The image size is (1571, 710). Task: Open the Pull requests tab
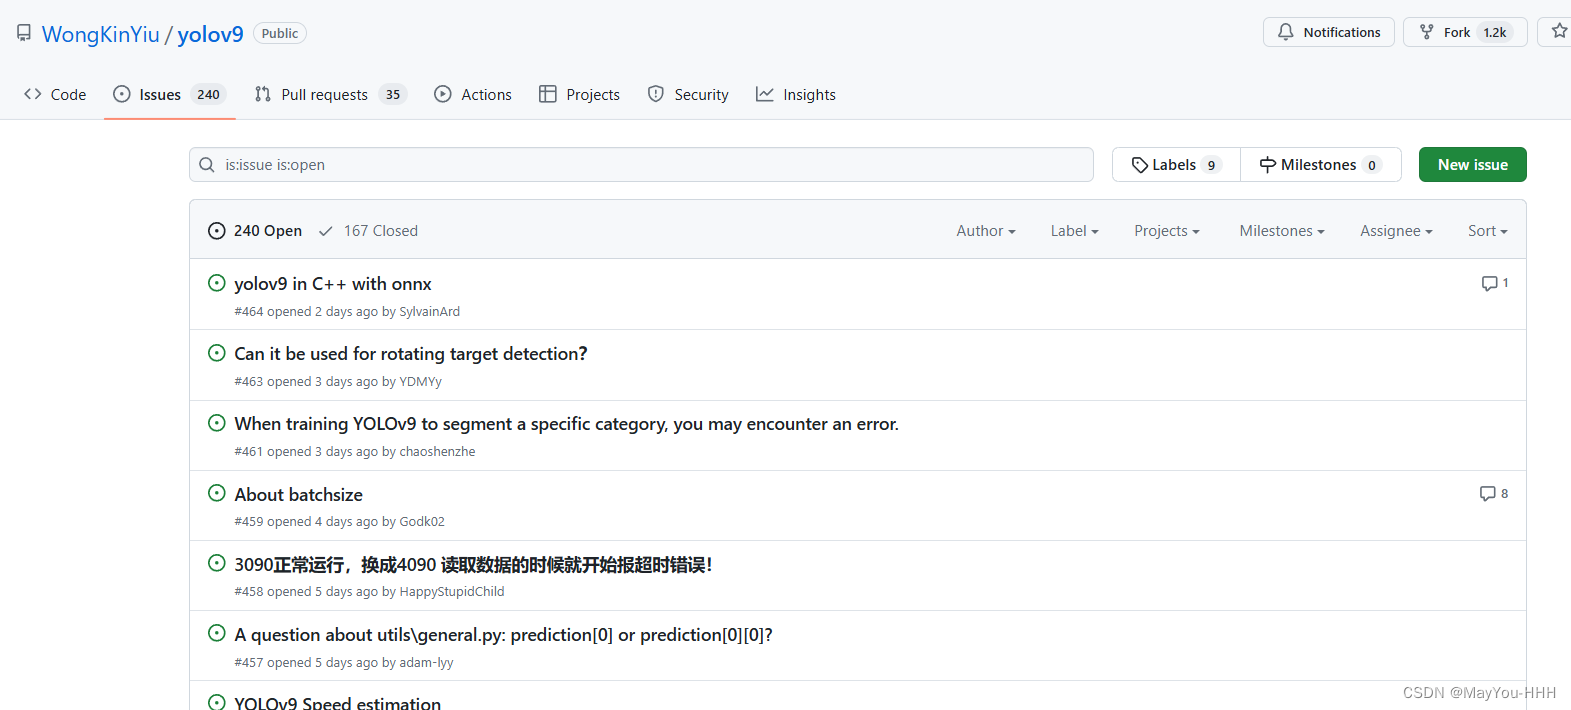coord(330,94)
